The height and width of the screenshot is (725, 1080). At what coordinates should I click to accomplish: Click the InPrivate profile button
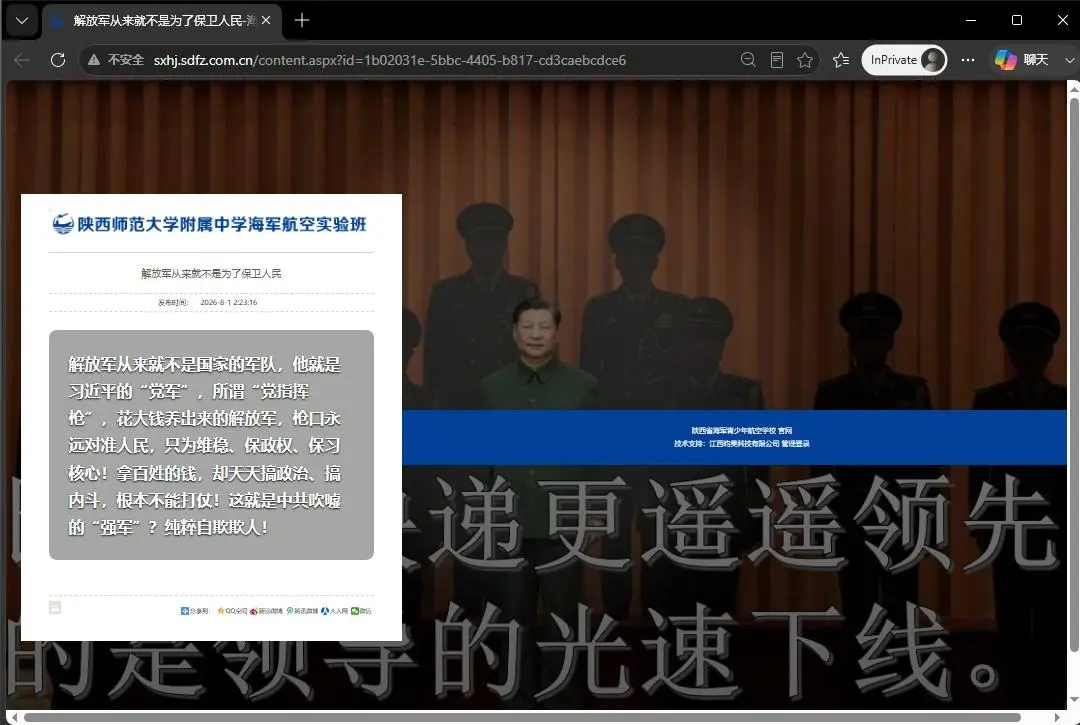(904, 60)
